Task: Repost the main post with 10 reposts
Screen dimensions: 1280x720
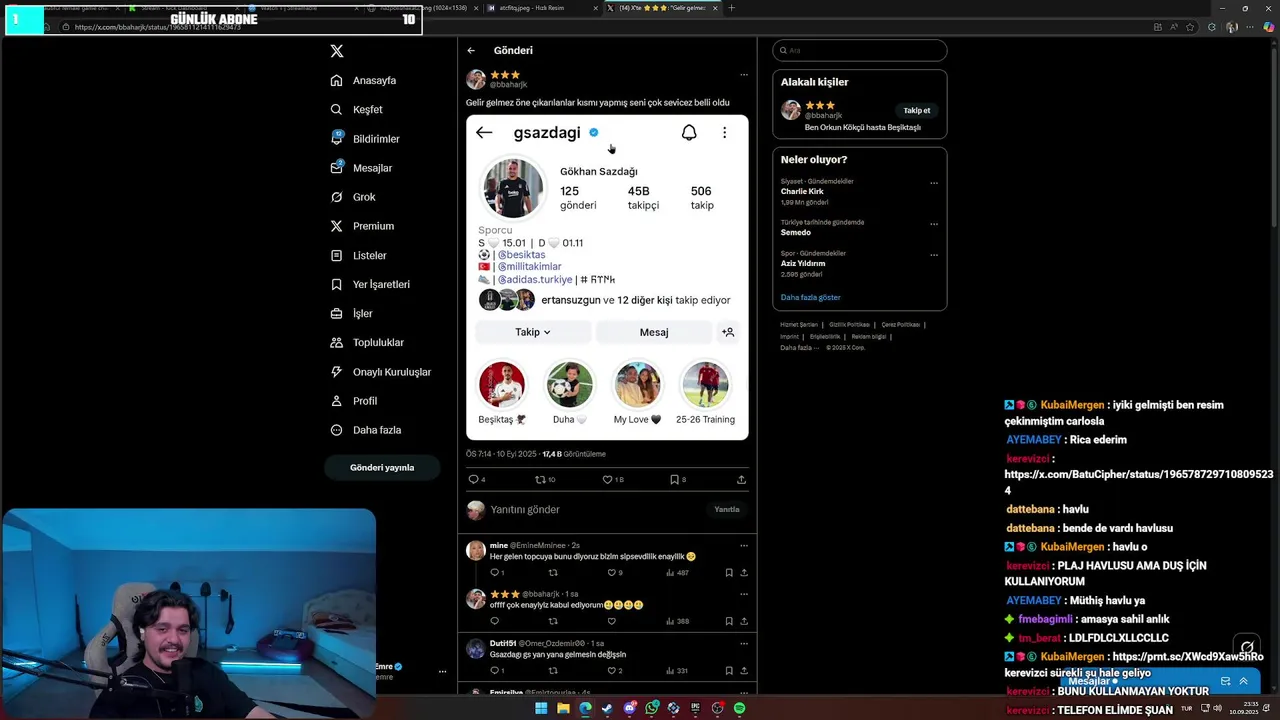Action: (x=545, y=479)
